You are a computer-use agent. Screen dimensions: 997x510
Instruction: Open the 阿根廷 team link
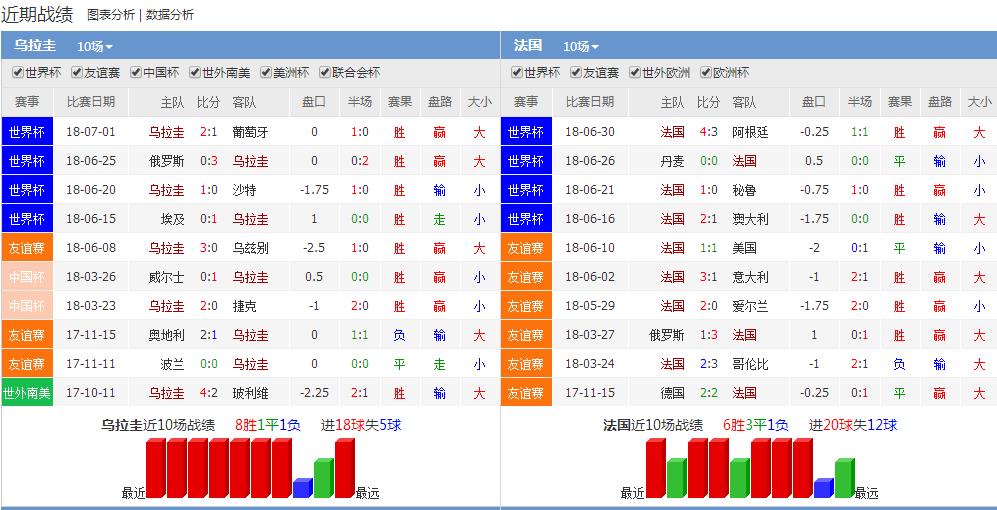[x=750, y=132]
